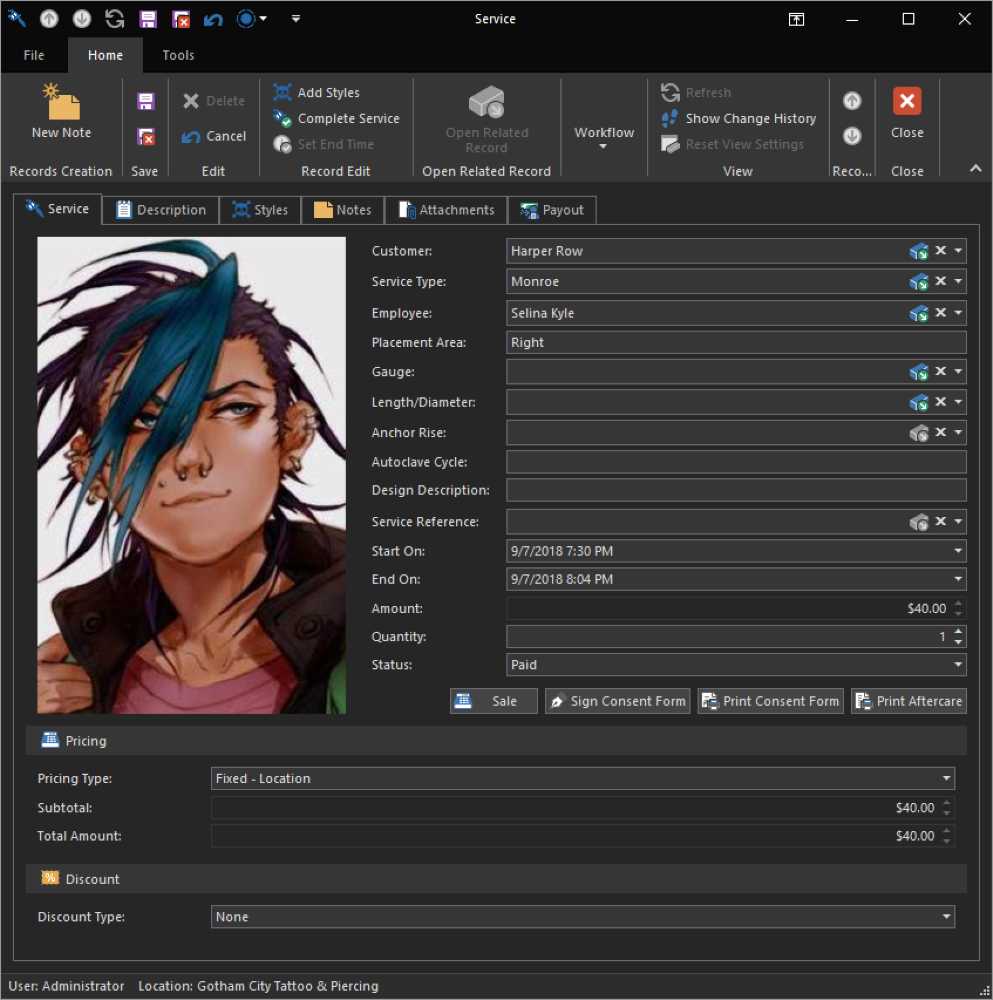Switch to the Description tab
The width and height of the screenshot is (993, 1000).
point(161,210)
